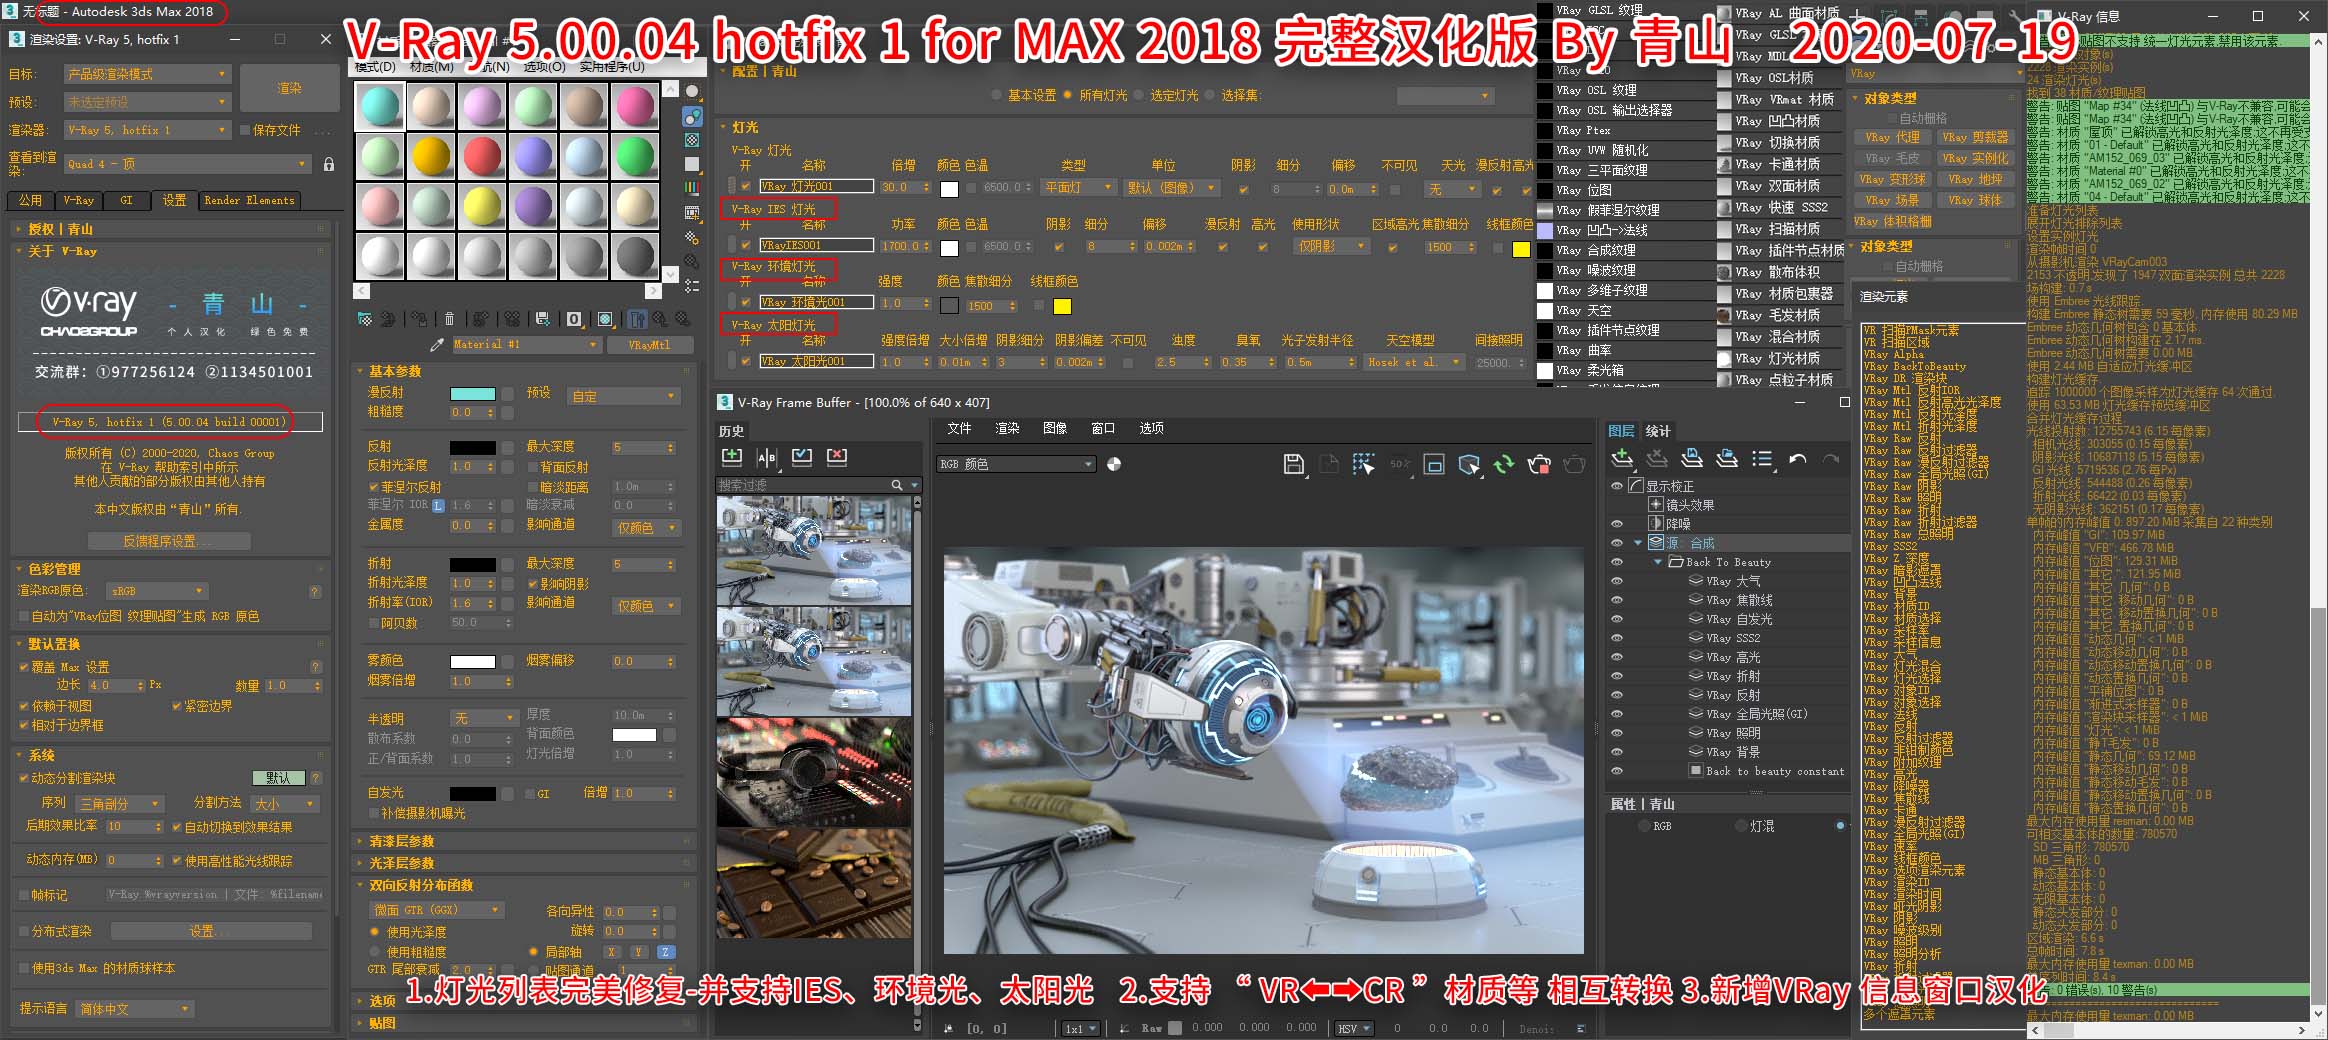Click the trash icon to reset the material
Image resolution: width=2328 pixels, height=1040 pixels.
(x=449, y=319)
